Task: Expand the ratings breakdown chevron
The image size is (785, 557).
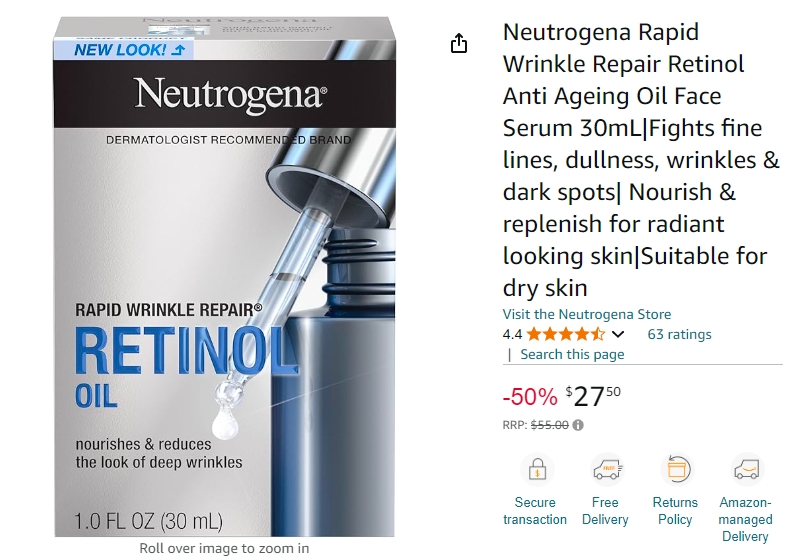Action: (x=618, y=334)
